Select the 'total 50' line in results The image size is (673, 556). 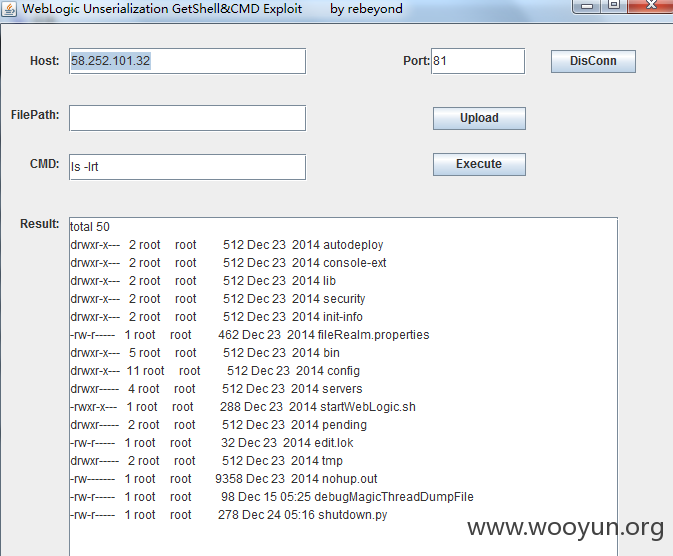[90, 227]
